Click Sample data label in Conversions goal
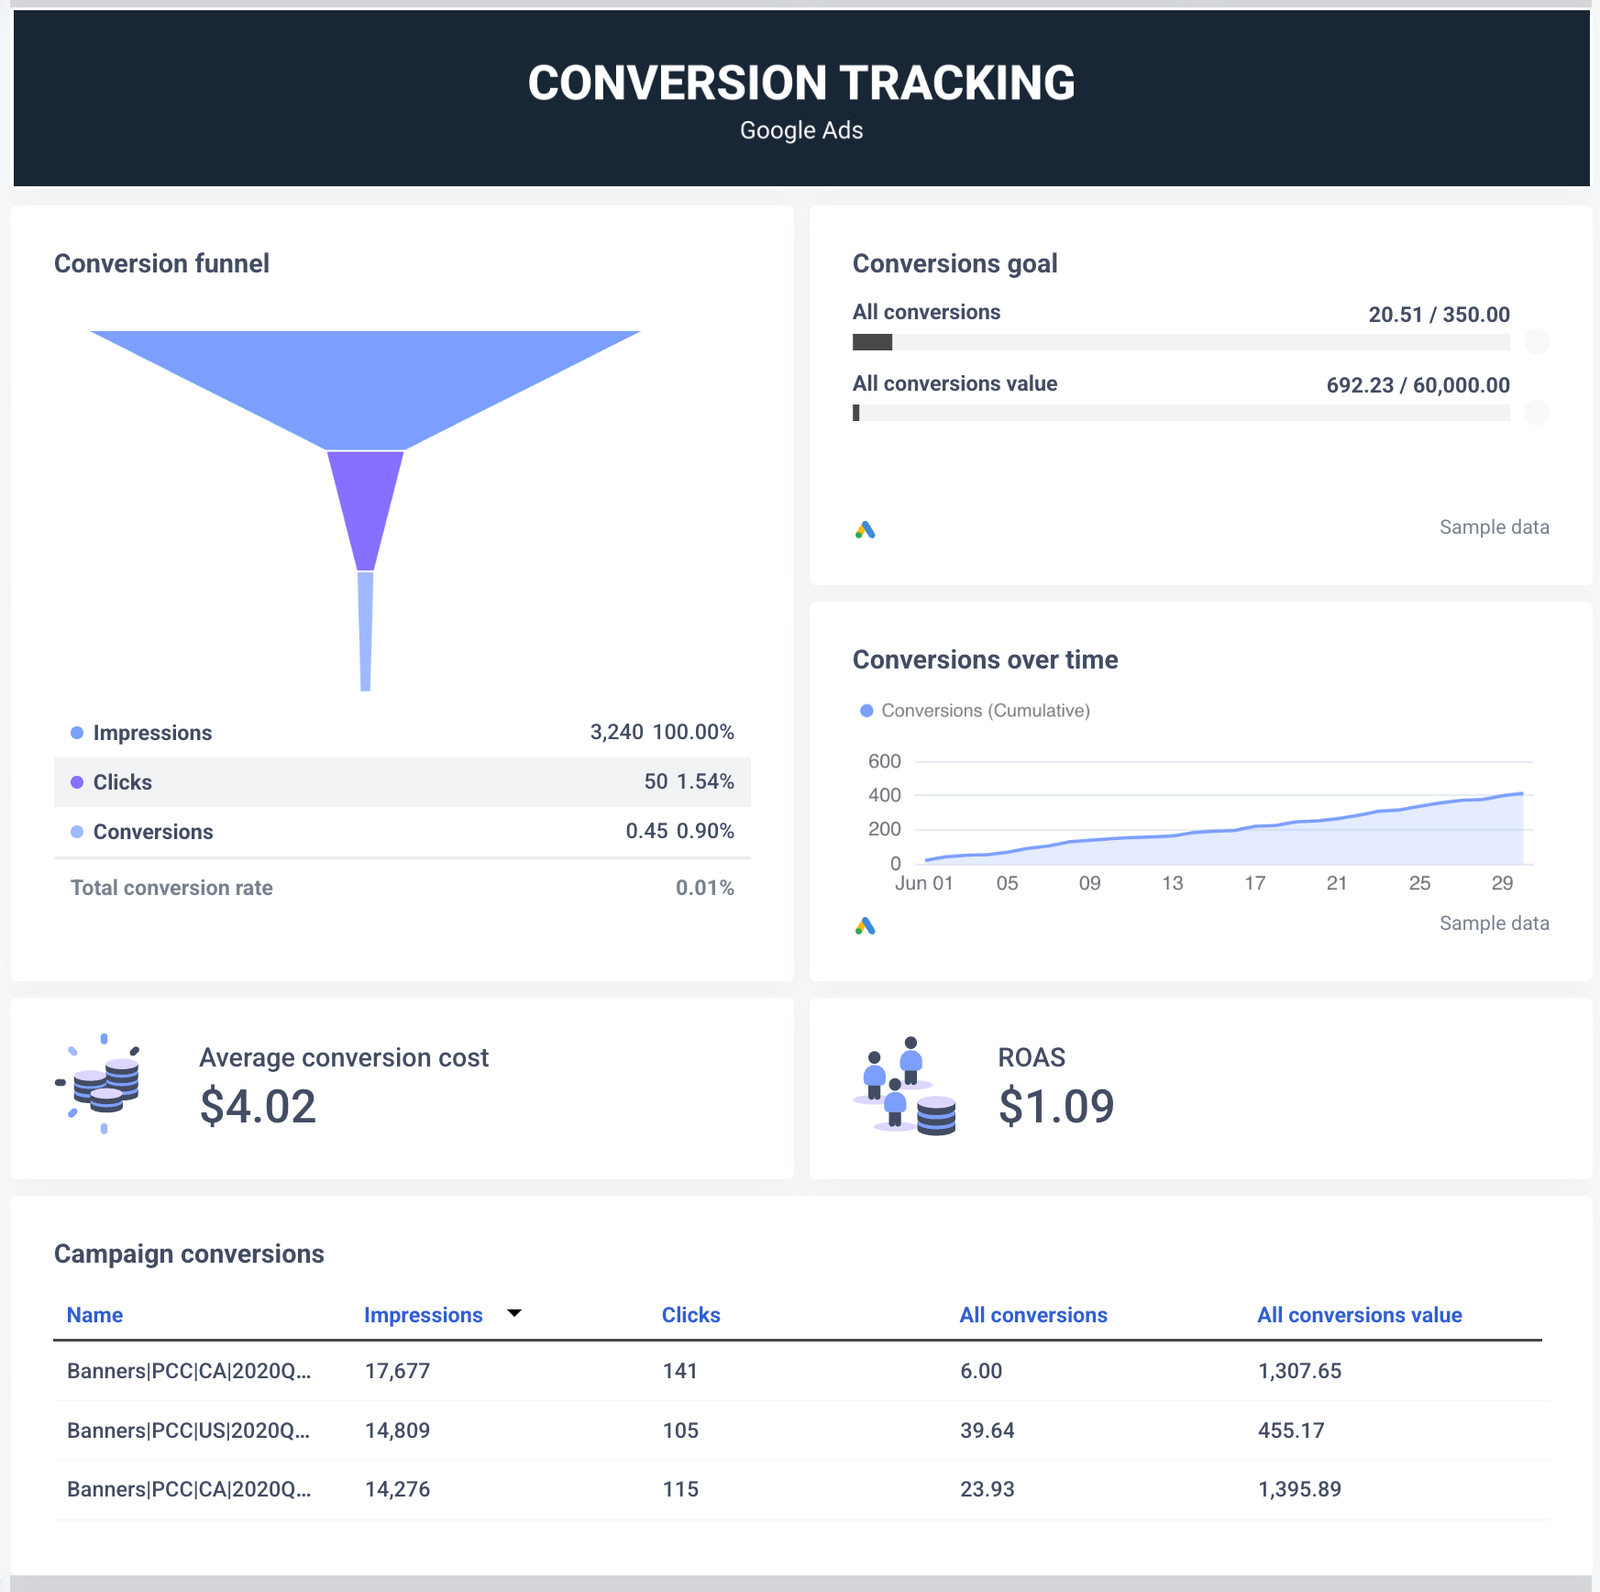This screenshot has width=1600, height=1592. (x=1494, y=527)
